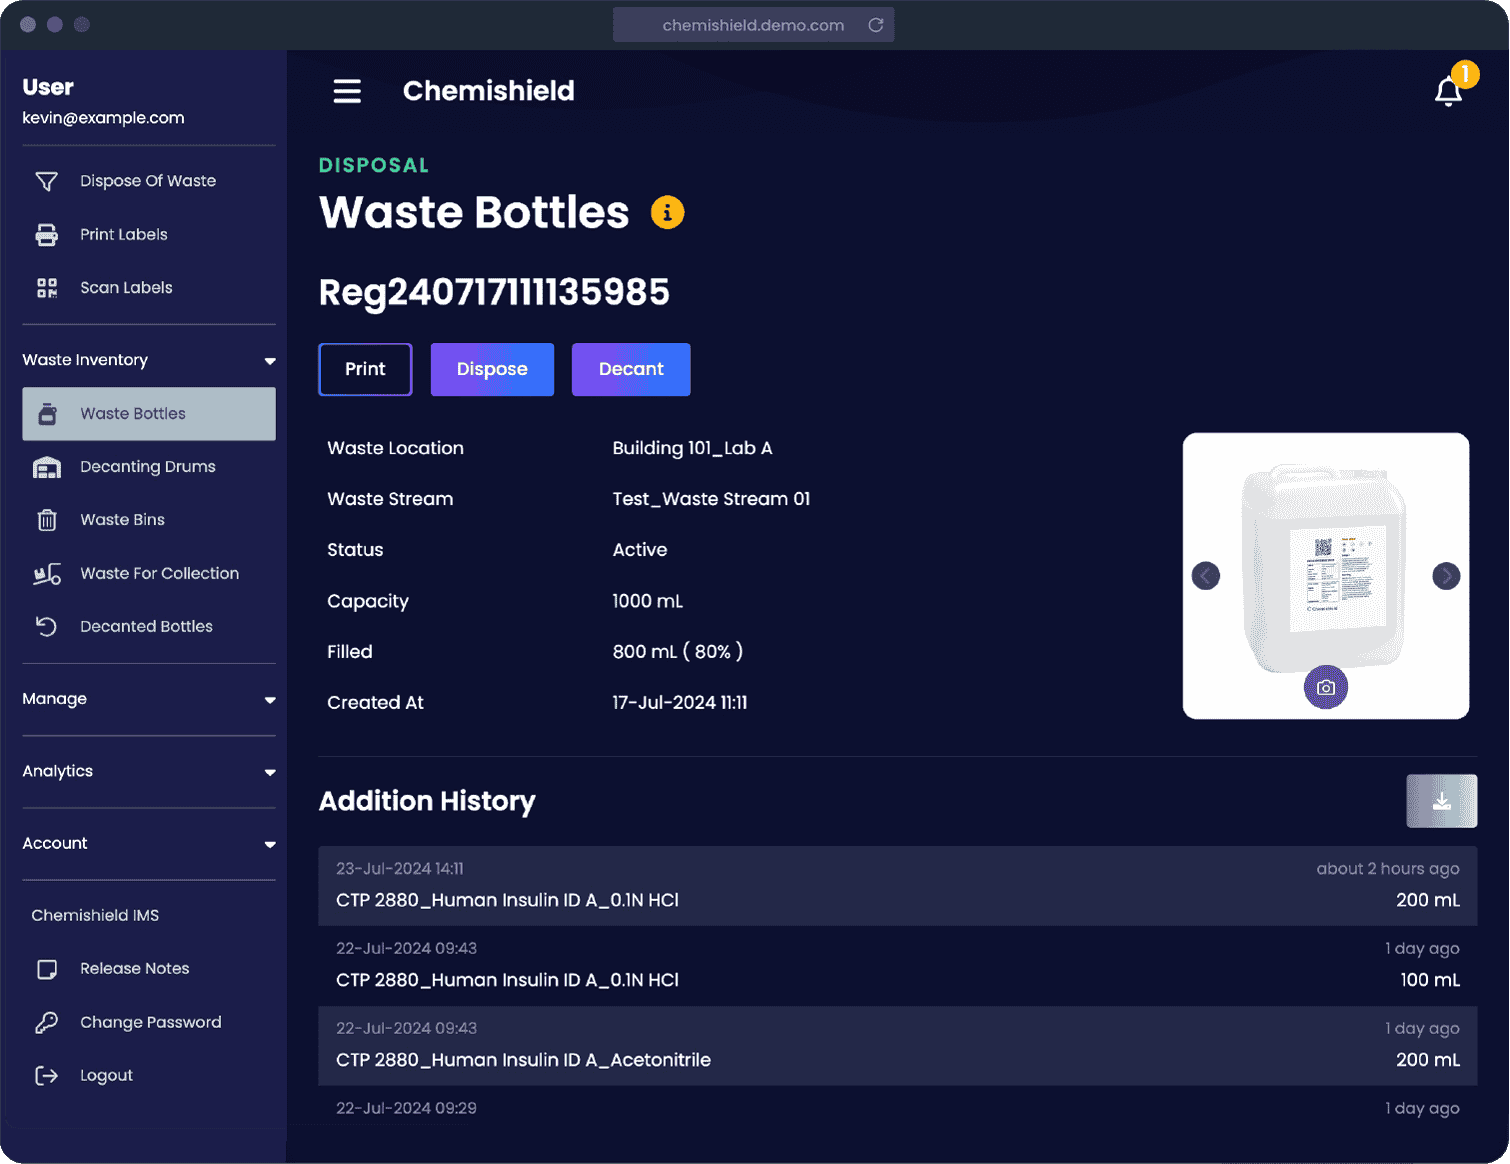Click the Test_Waste Stream 01 value
The image size is (1510, 1164).
(711, 499)
